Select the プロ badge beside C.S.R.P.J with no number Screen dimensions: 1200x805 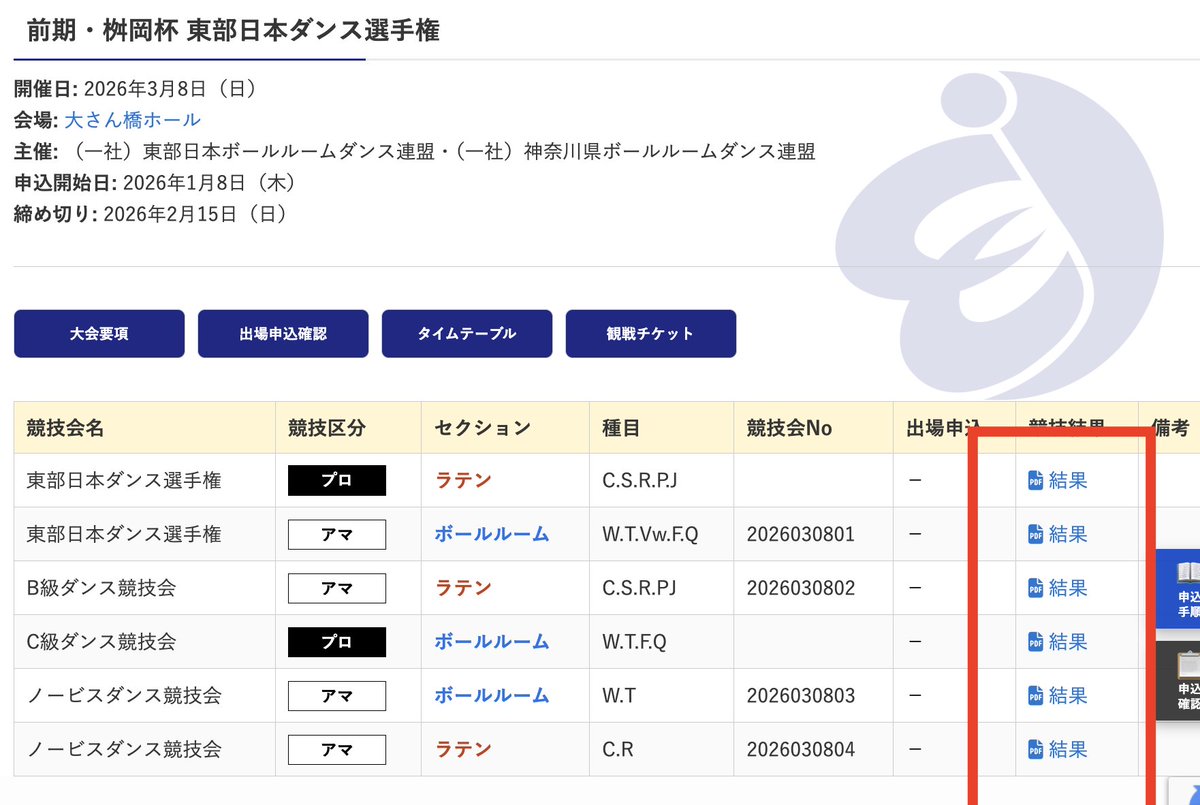(337, 481)
